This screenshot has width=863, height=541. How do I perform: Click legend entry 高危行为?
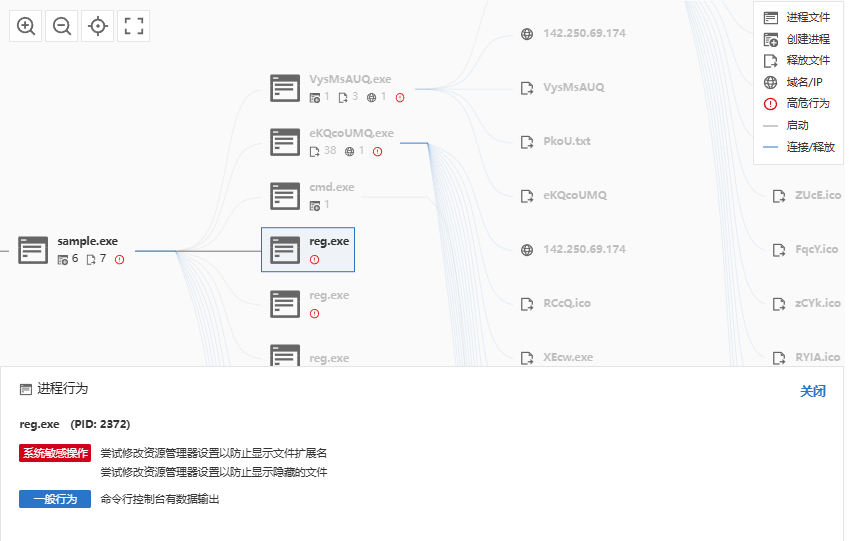pyautogui.click(x=796, y=103)
